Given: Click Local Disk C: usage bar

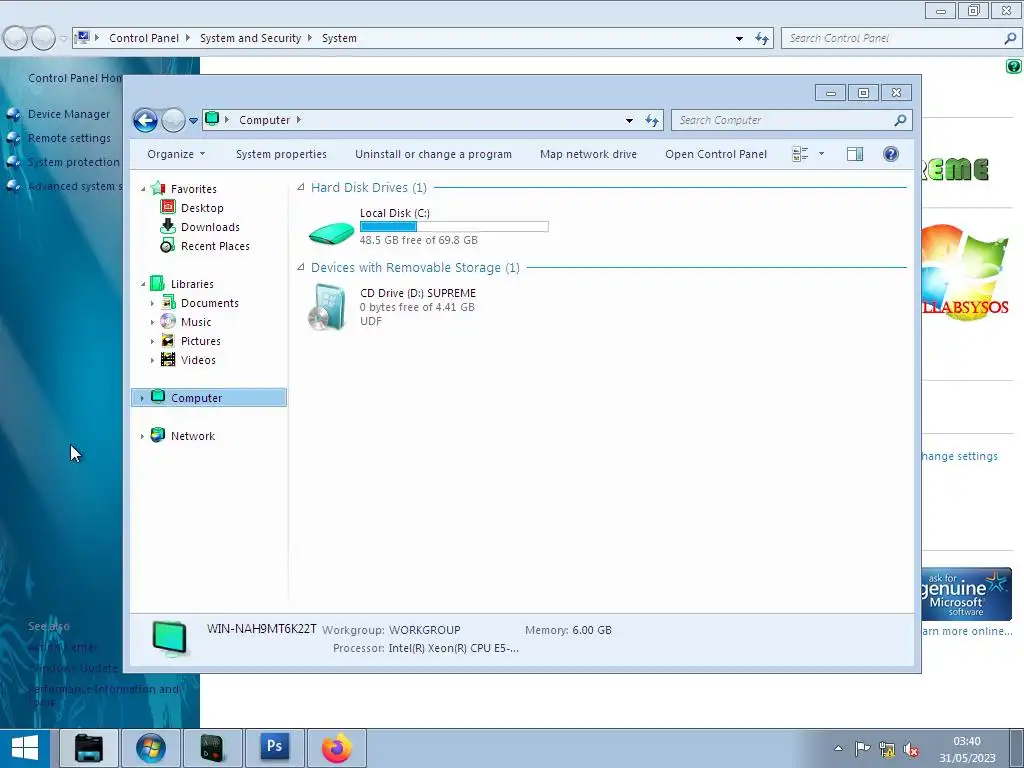Looking at the screenshot, I should pyautogui.click(x=454, y=227).
